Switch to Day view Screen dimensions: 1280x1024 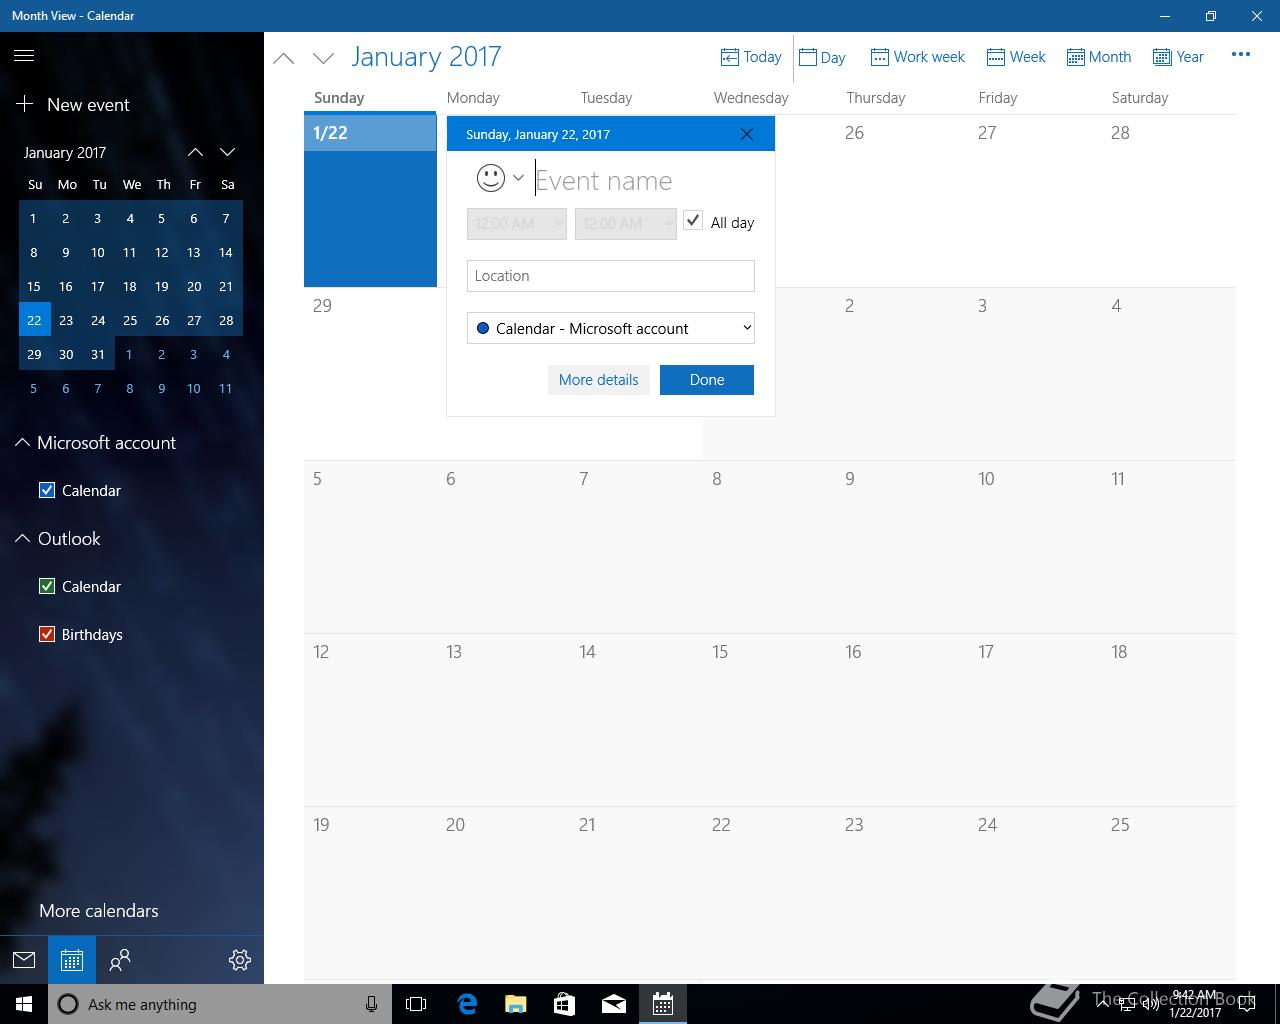tap(822, 57)
